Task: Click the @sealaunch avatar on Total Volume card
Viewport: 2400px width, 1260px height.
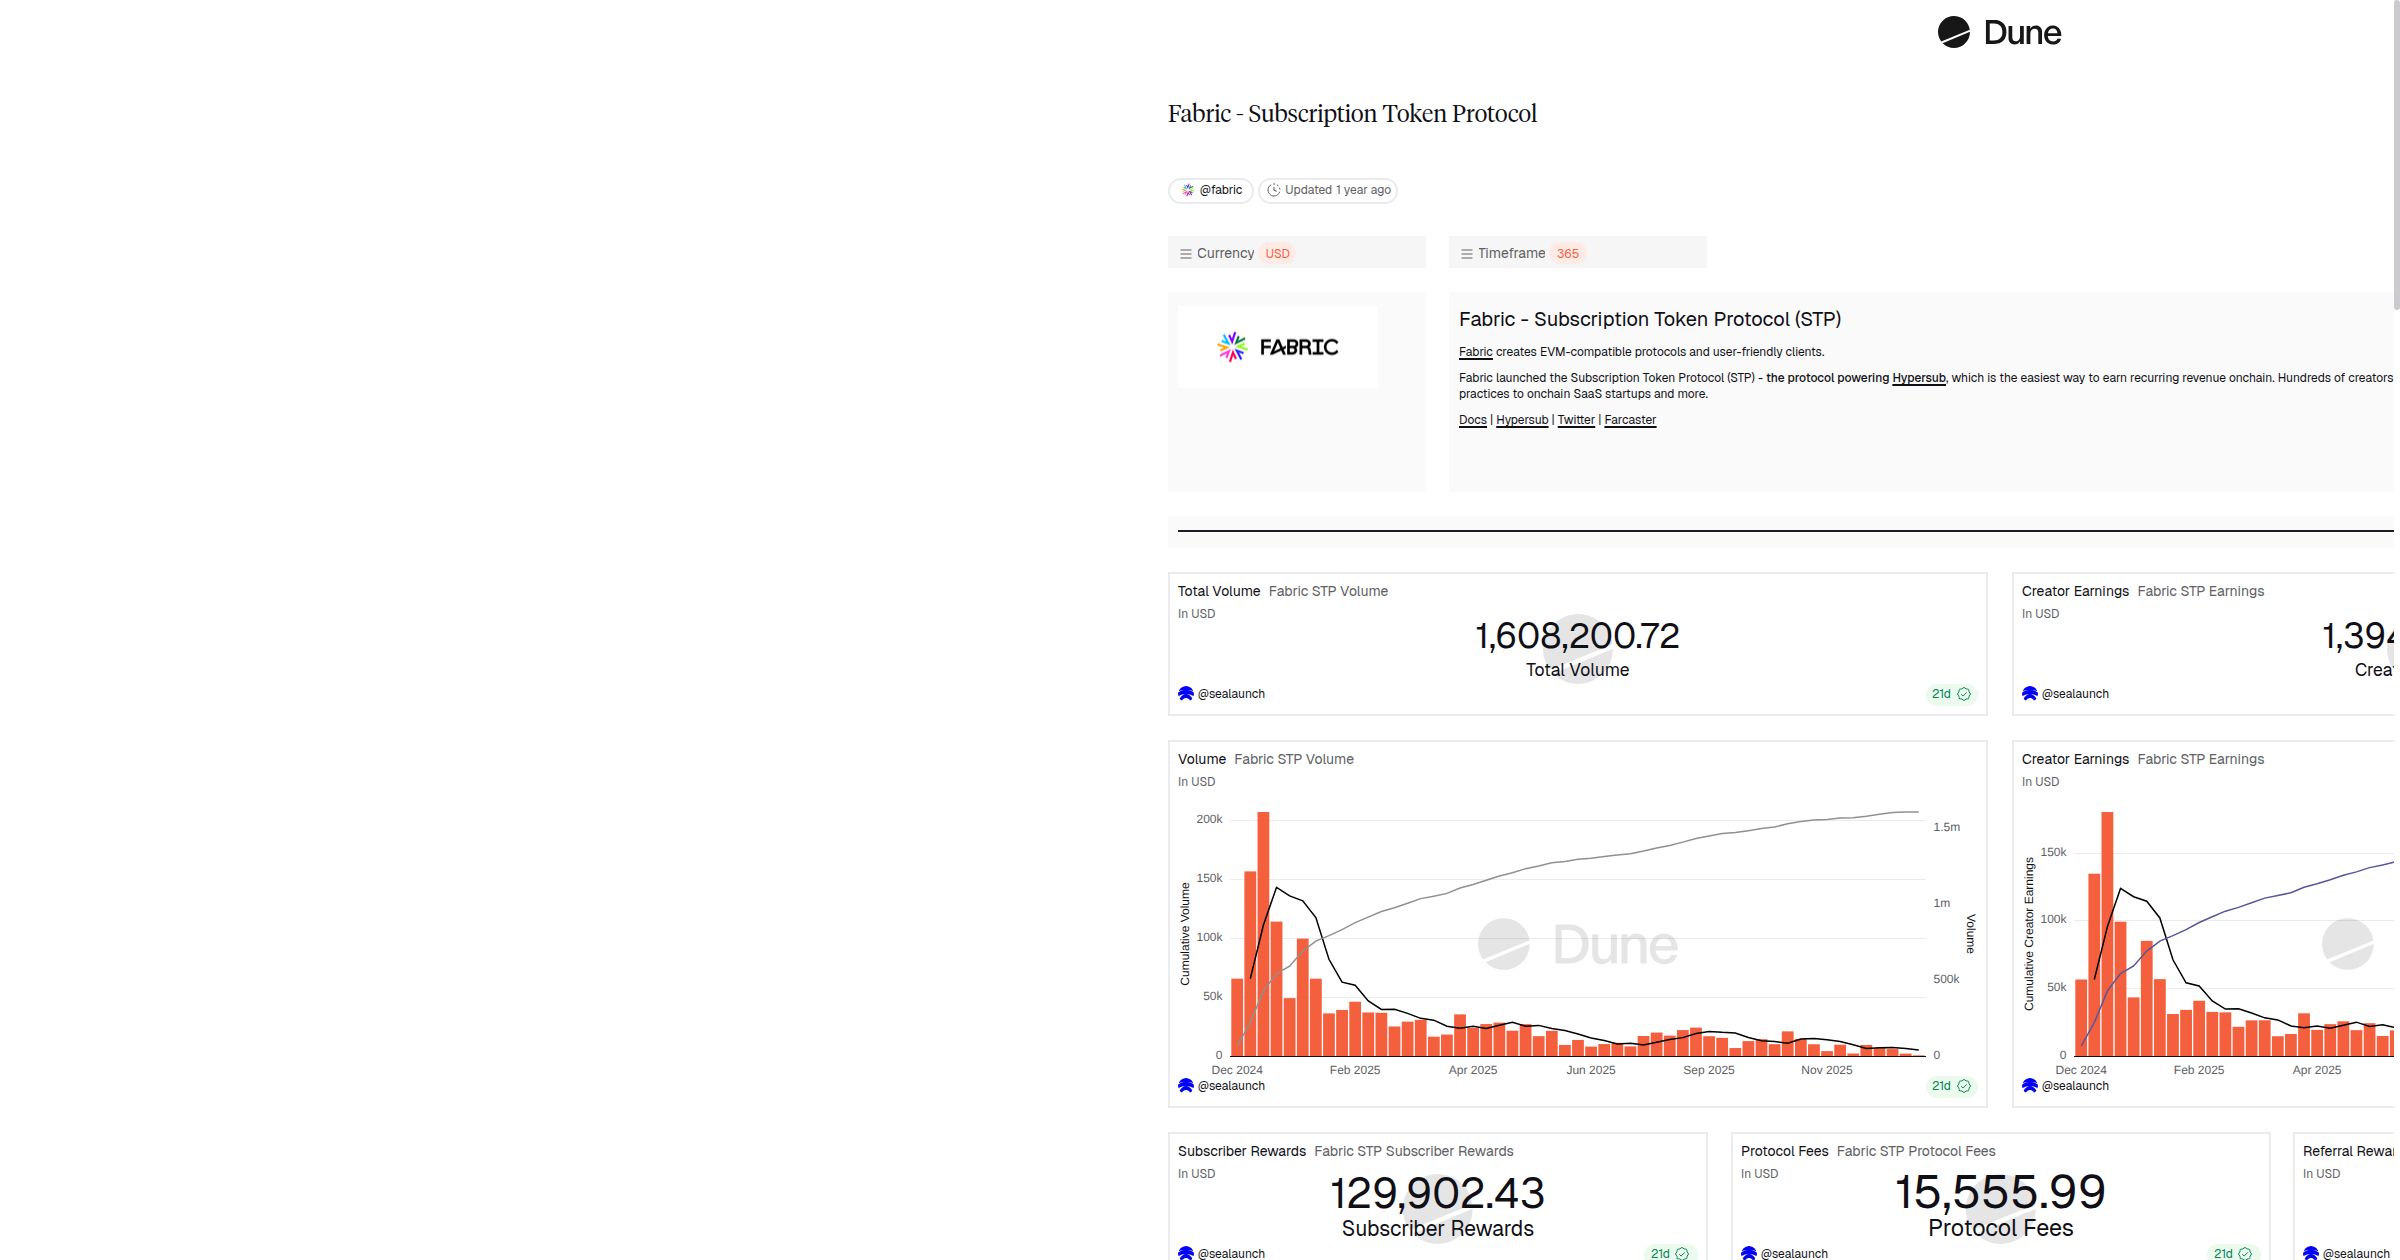Action: (1186, 693)
